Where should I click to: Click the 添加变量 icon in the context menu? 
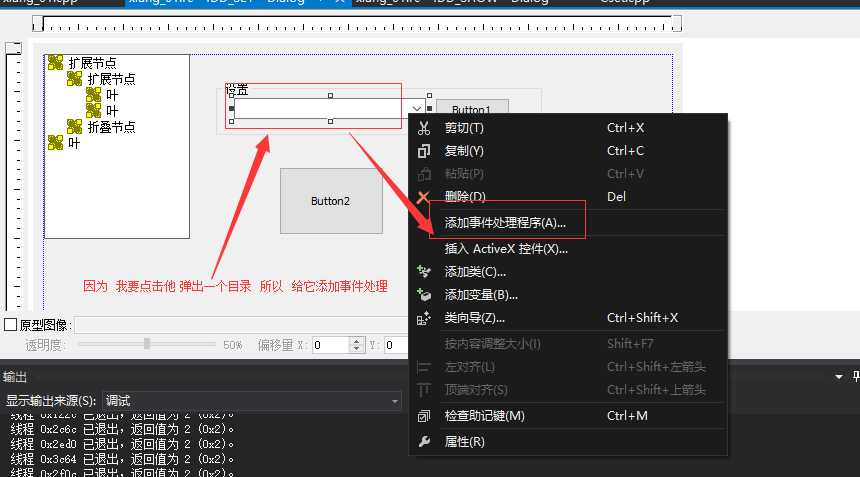[x=423, y=295]
